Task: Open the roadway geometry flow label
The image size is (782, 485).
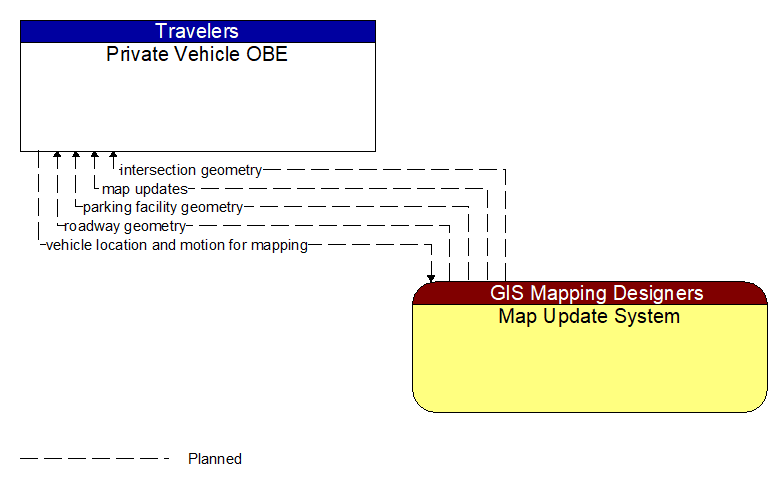Action: click(125, 226)
